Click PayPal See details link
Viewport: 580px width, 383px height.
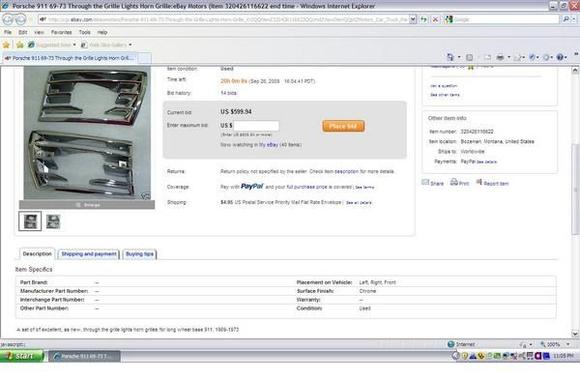click(487, 162)
